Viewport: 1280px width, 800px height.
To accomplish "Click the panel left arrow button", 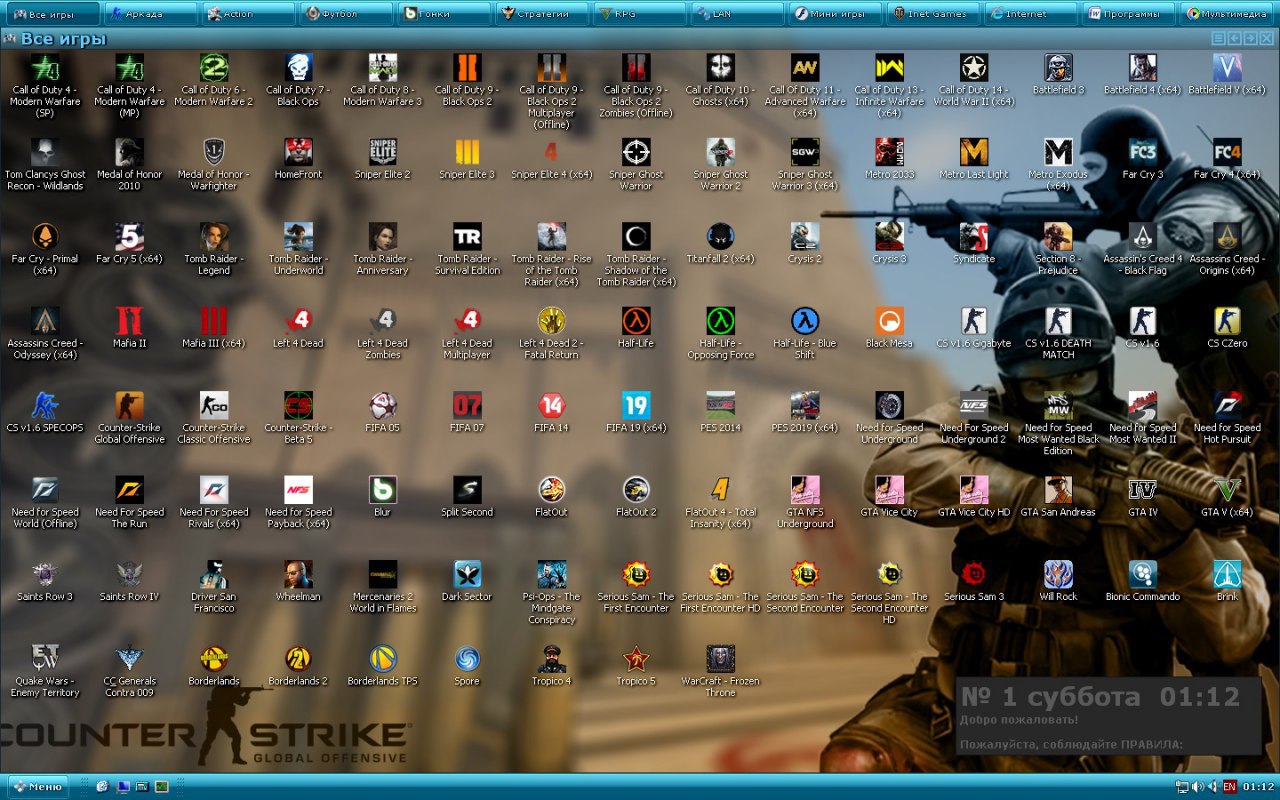I will tap(1234, 38).
